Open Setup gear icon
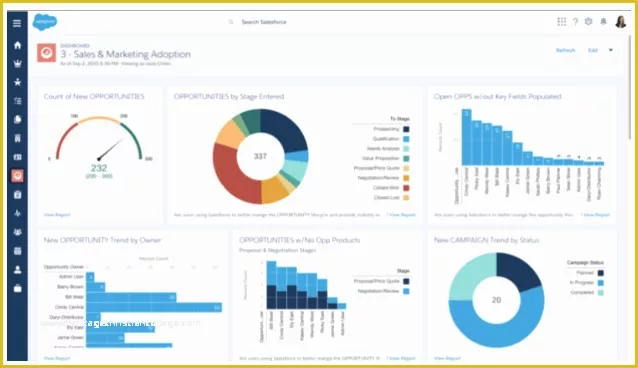The width and height of the screenshot is (638, 368). pos(588,22)
